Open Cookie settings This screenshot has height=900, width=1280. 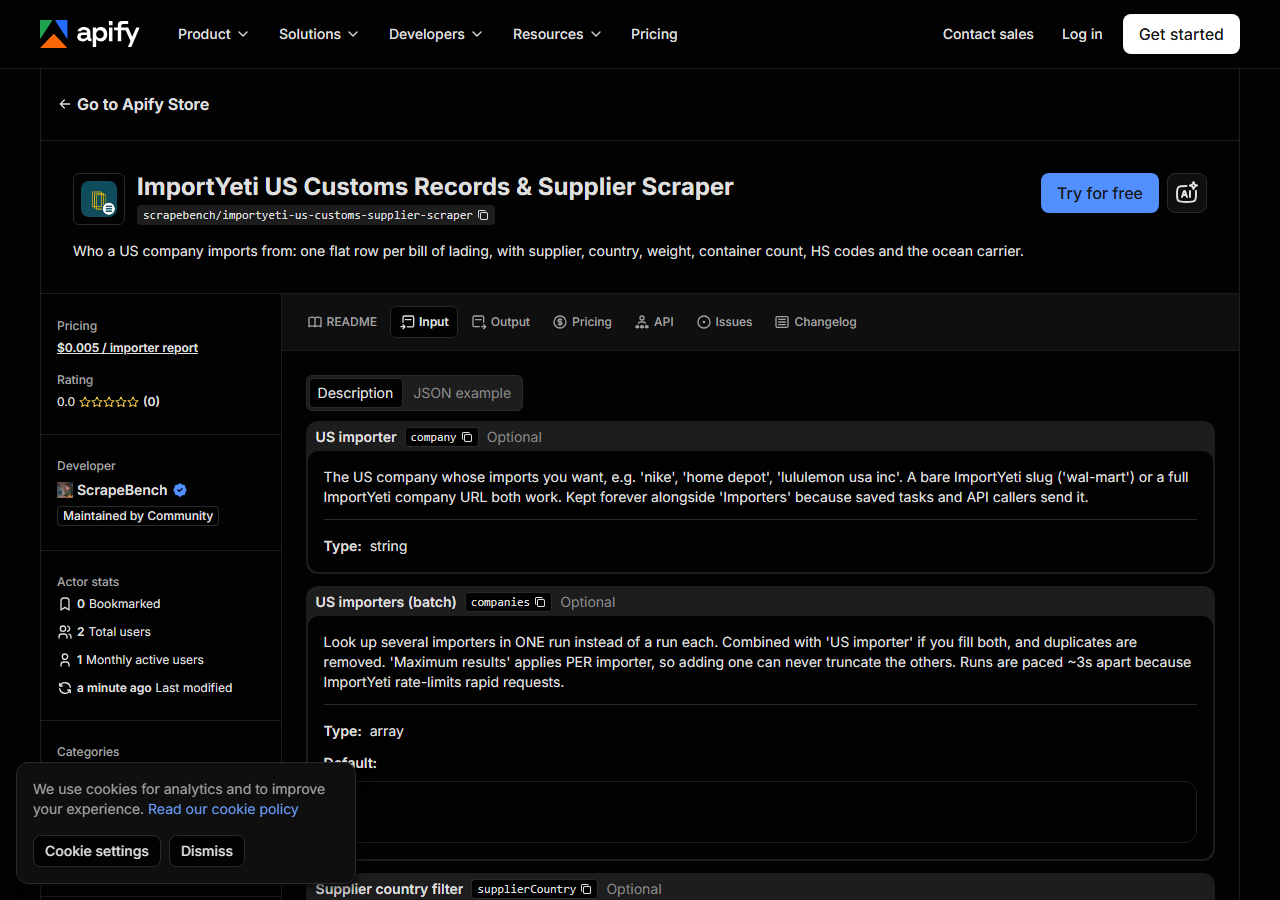click(97, 851)
